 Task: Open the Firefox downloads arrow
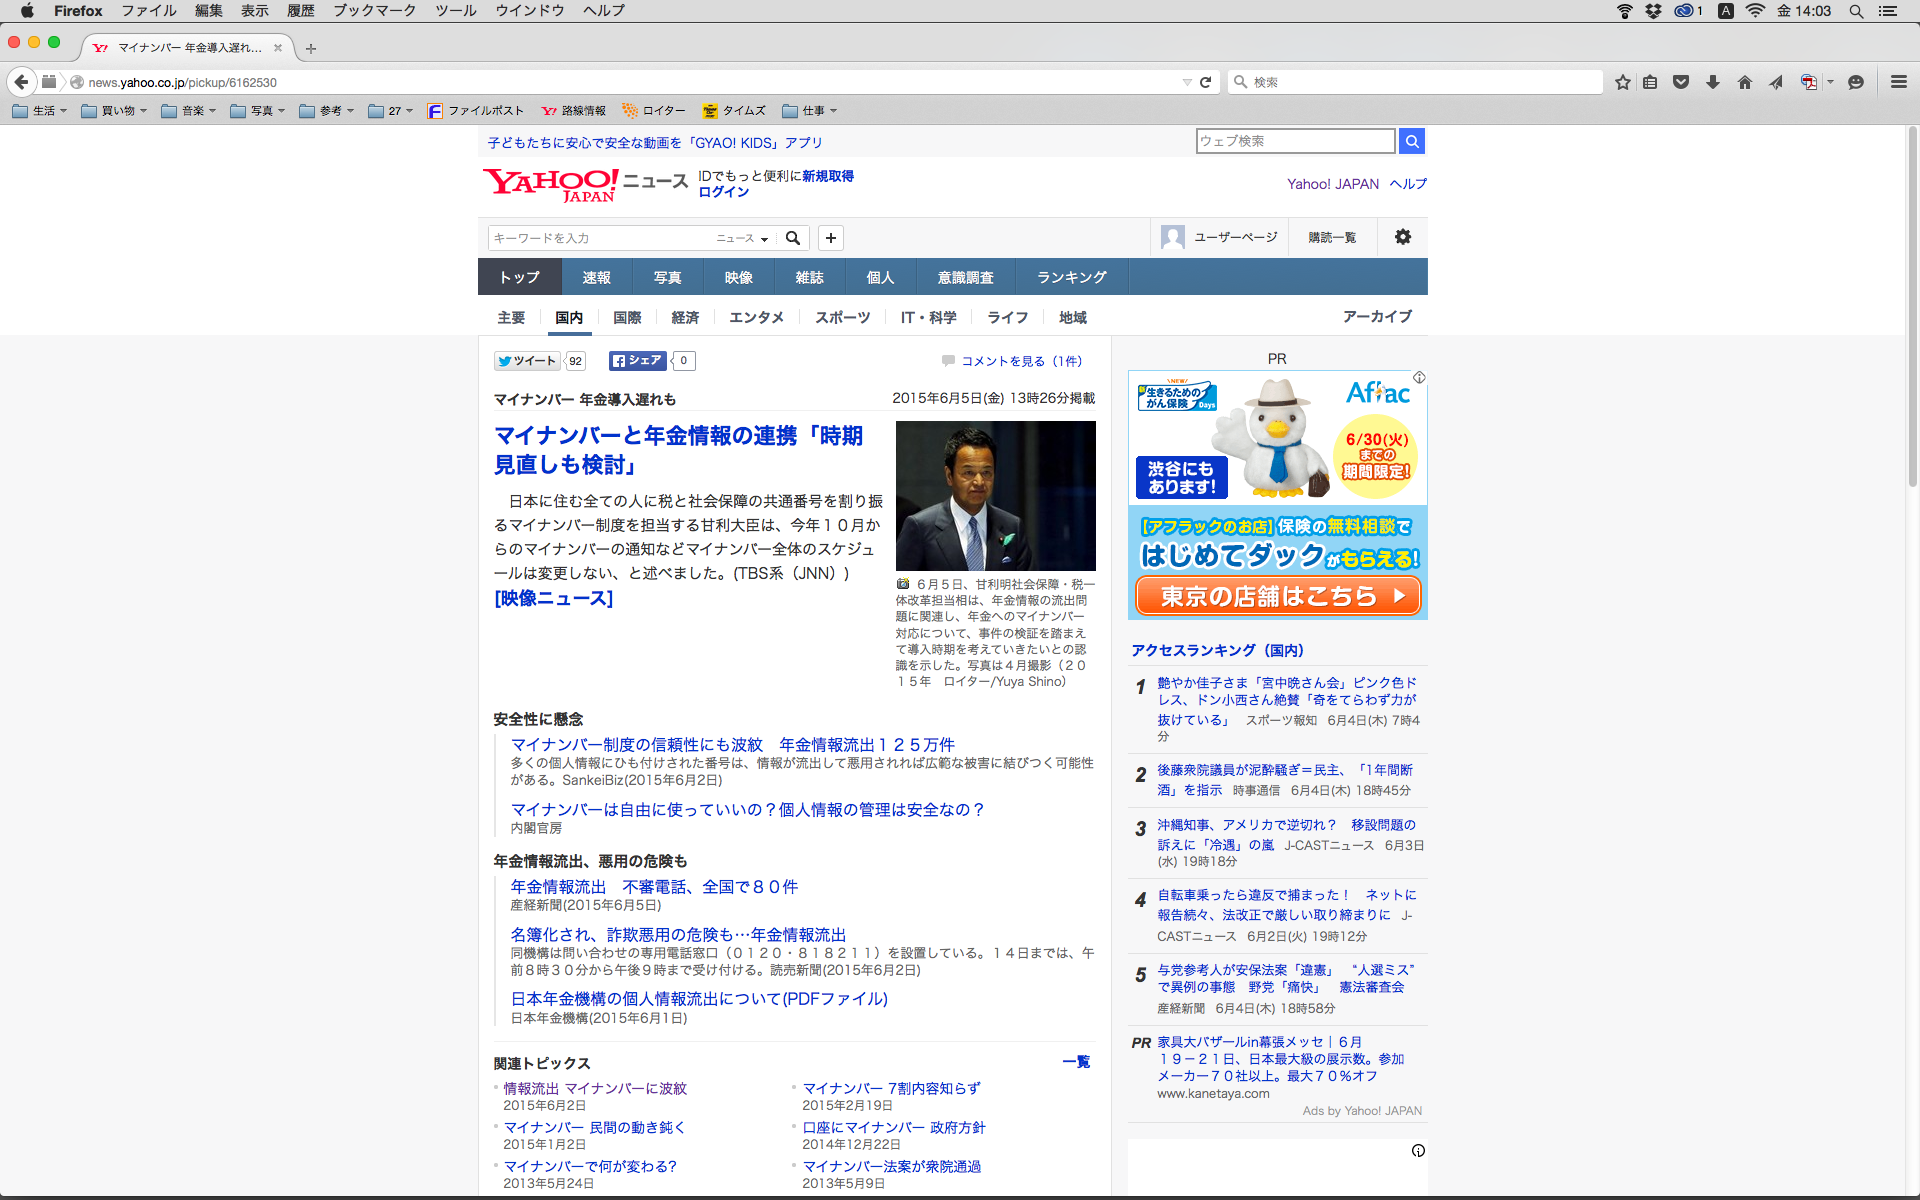pos(1713,82)
